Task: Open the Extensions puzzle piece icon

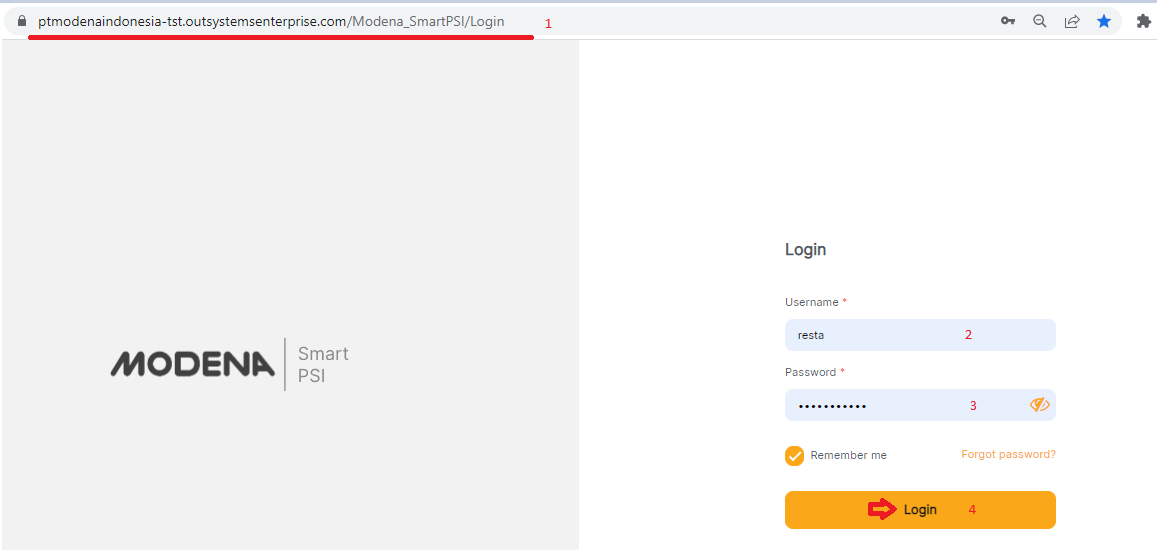Action: (x=1143, y=21)
